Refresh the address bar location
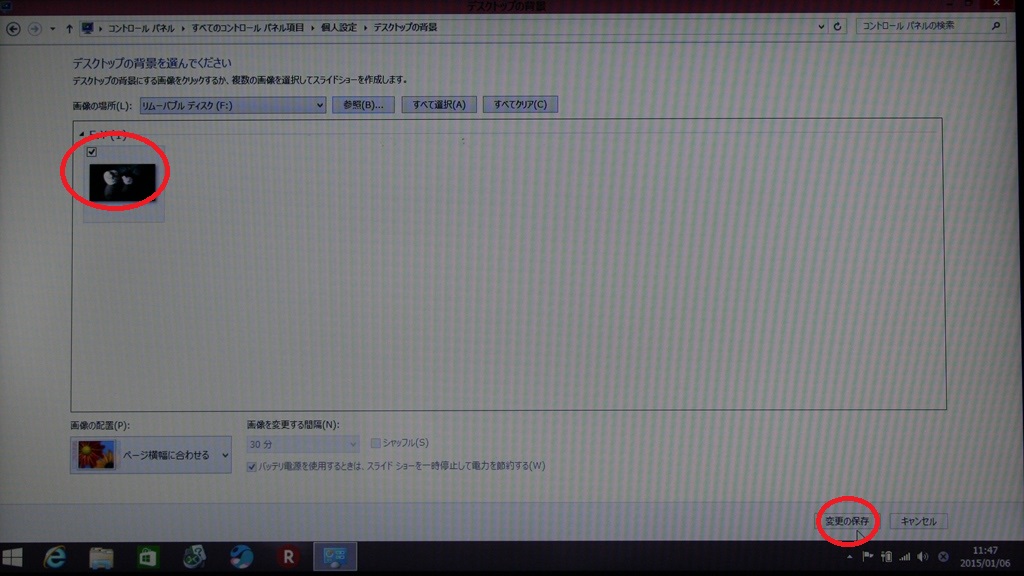The image size is (1024, 576). point(837,27)
